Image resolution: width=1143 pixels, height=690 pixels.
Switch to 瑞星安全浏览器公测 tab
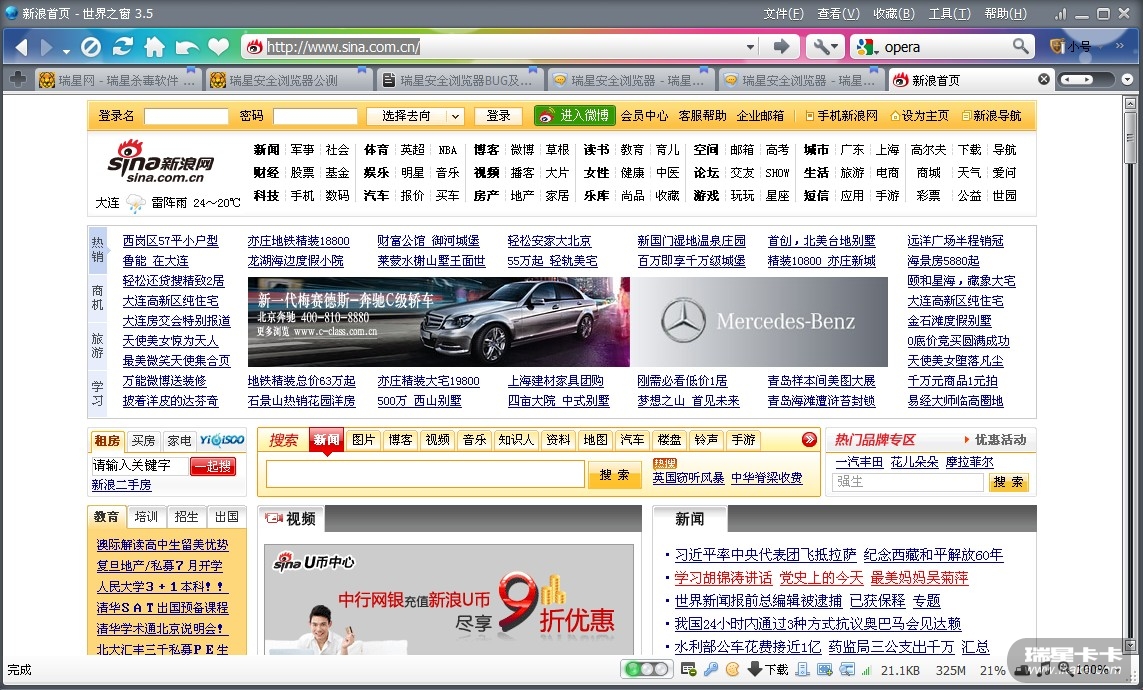pos(288,80)
